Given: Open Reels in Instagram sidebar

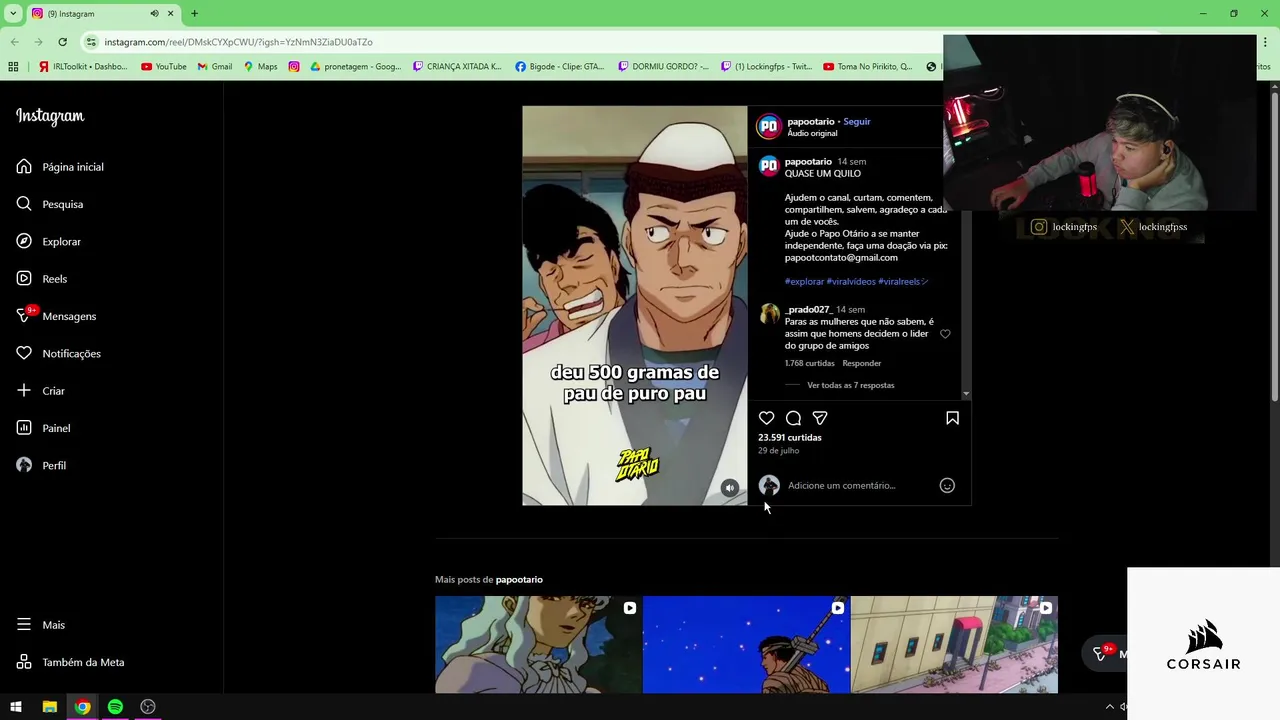Looking at the screenshot, I should 42,279.
